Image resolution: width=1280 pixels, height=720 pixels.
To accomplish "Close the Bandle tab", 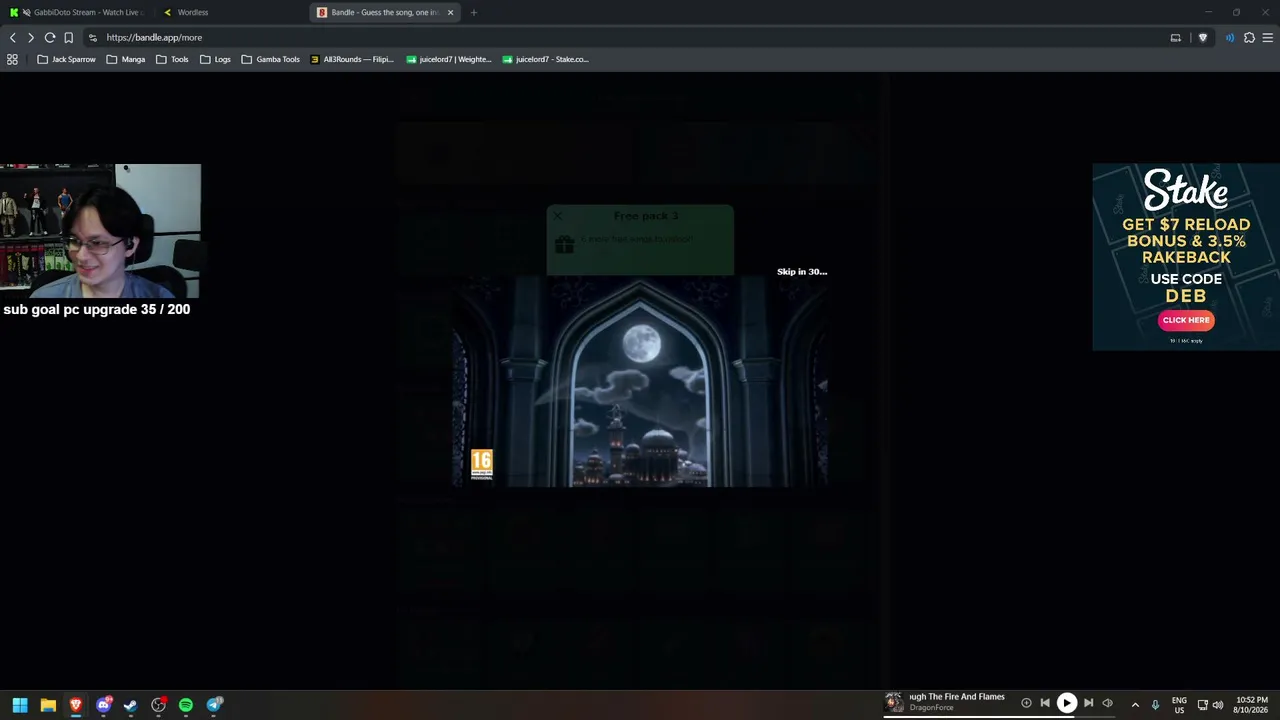I will click(450, 13).
